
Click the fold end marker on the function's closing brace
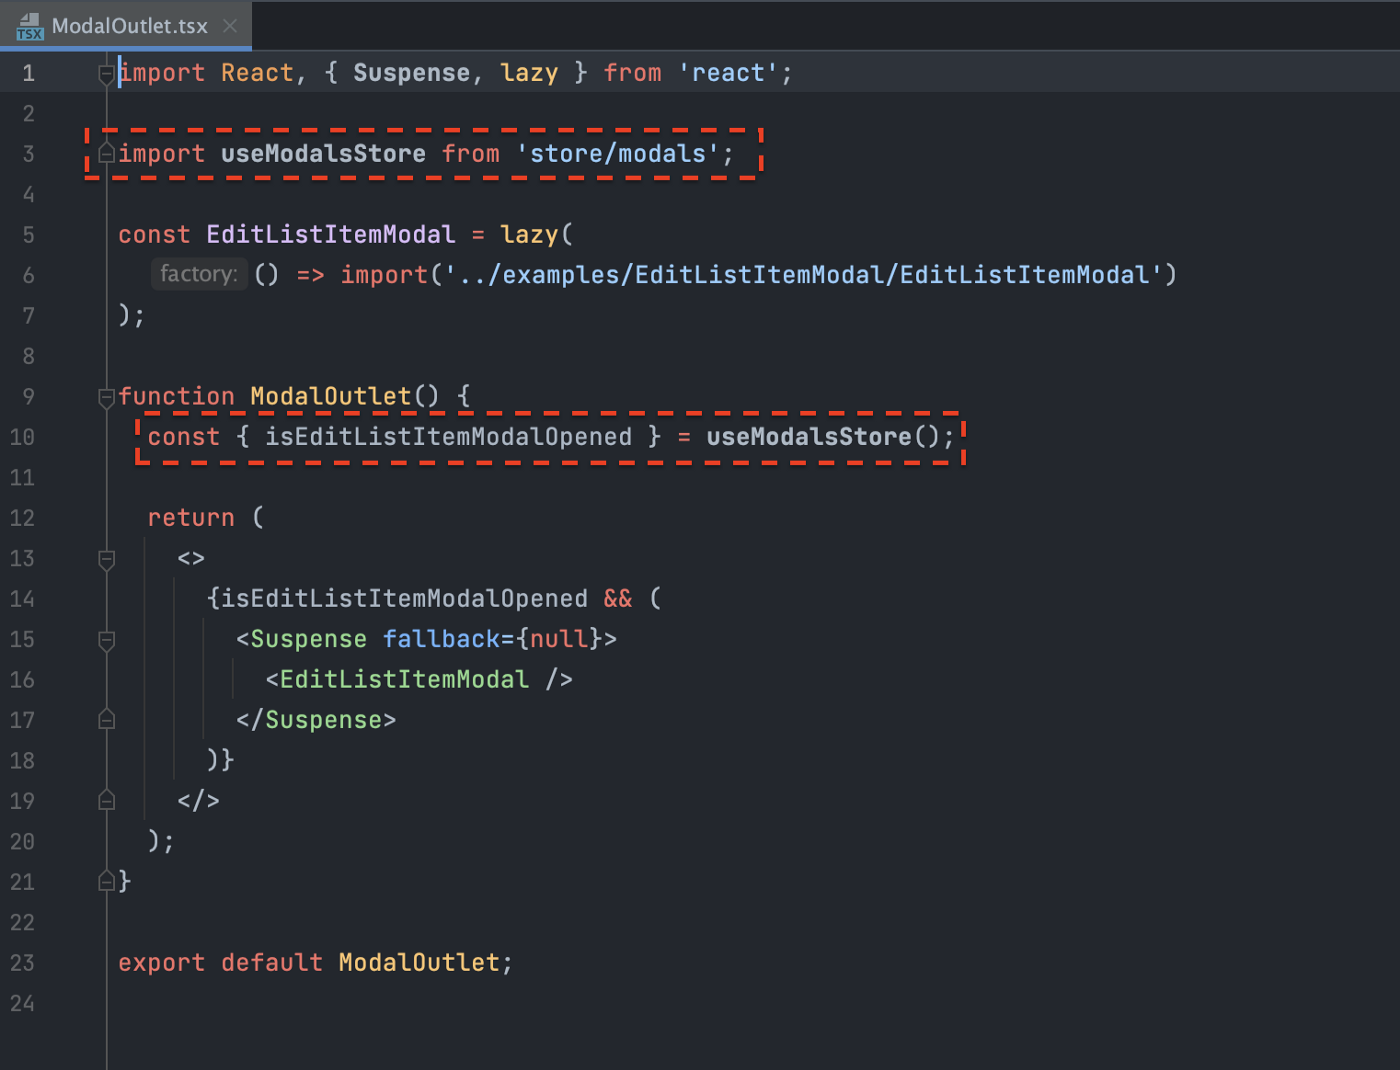[x=106, y=879]
